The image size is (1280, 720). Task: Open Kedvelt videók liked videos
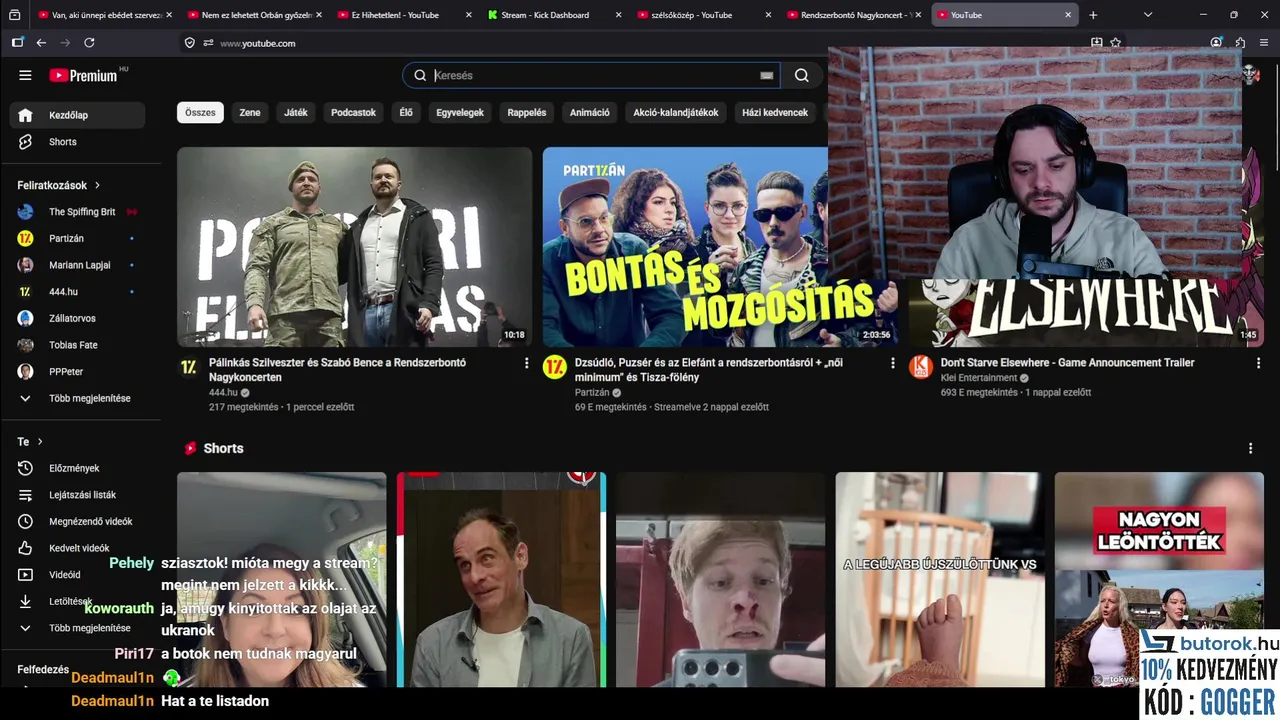click(x=77, y=548)
